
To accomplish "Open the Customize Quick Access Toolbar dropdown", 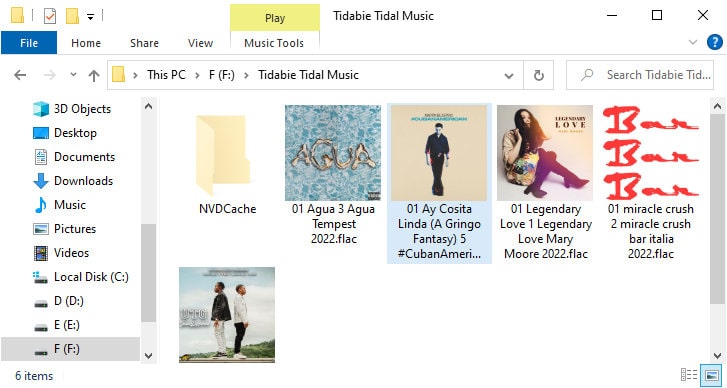I will (90, 17).
